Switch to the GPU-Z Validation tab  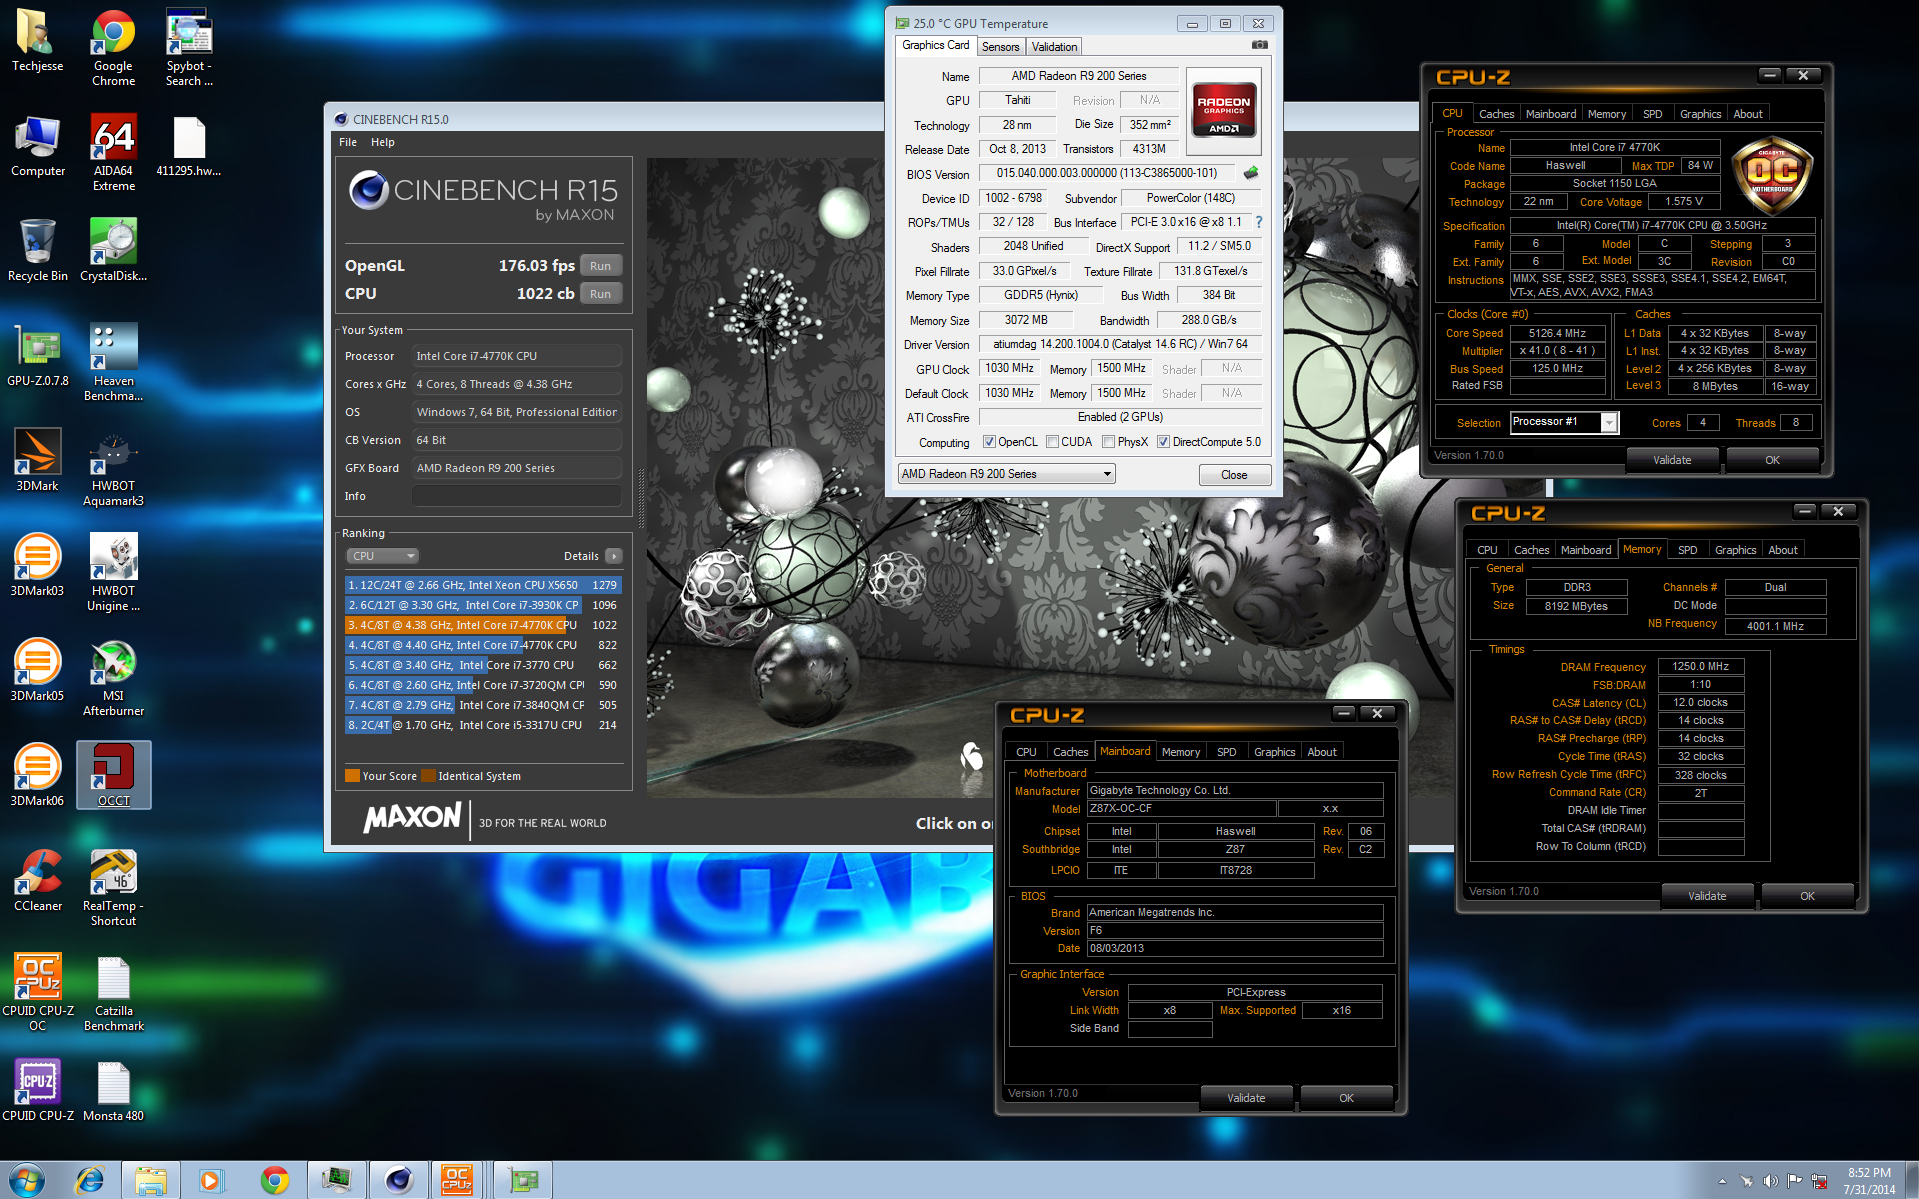pyautogui.click(x=1054, y=47)
